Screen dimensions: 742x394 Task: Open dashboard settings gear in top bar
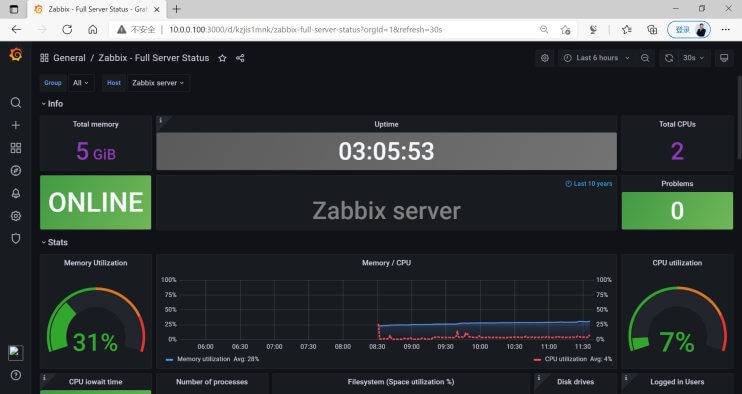pyautogui.click(x=545, y=58)
